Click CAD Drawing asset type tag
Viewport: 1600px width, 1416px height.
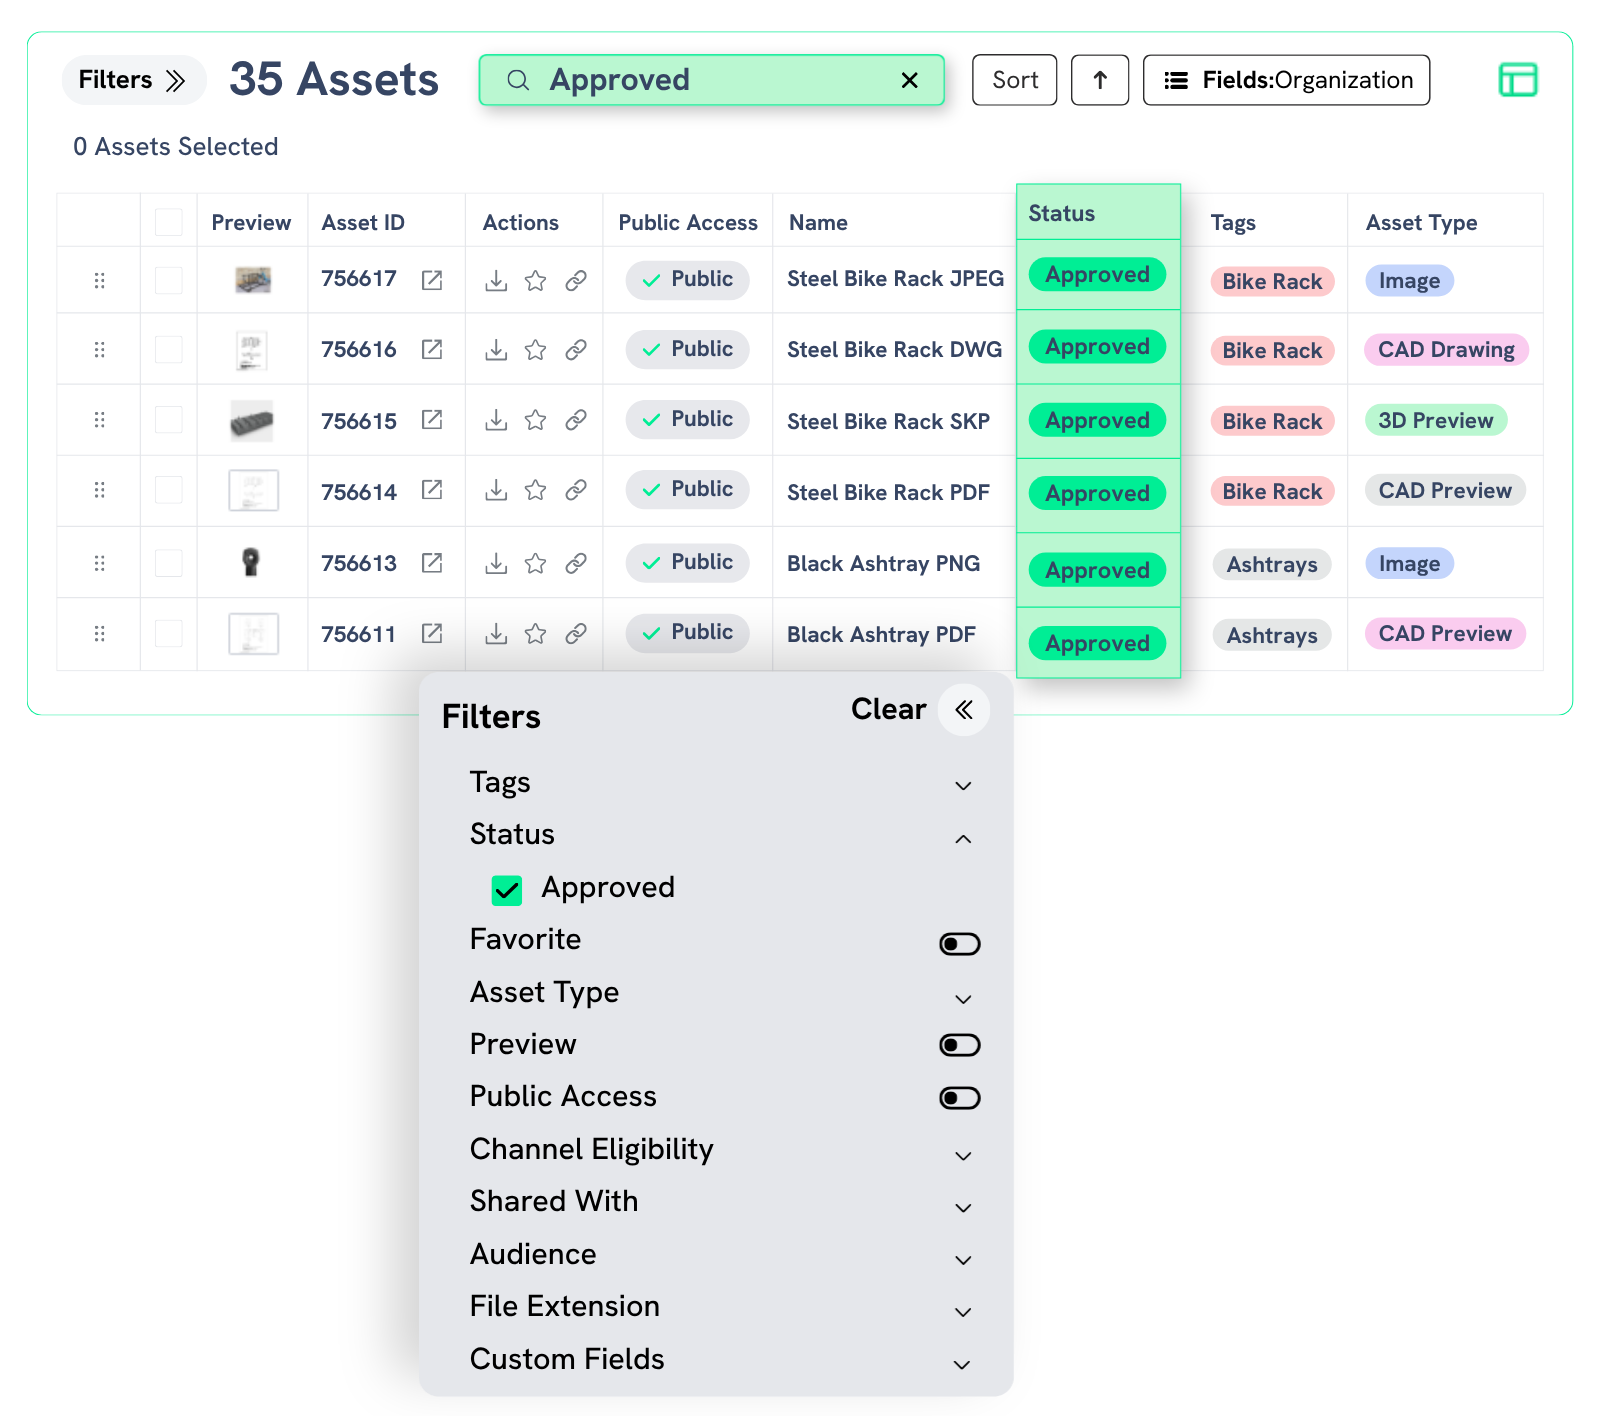(1446, 350)
